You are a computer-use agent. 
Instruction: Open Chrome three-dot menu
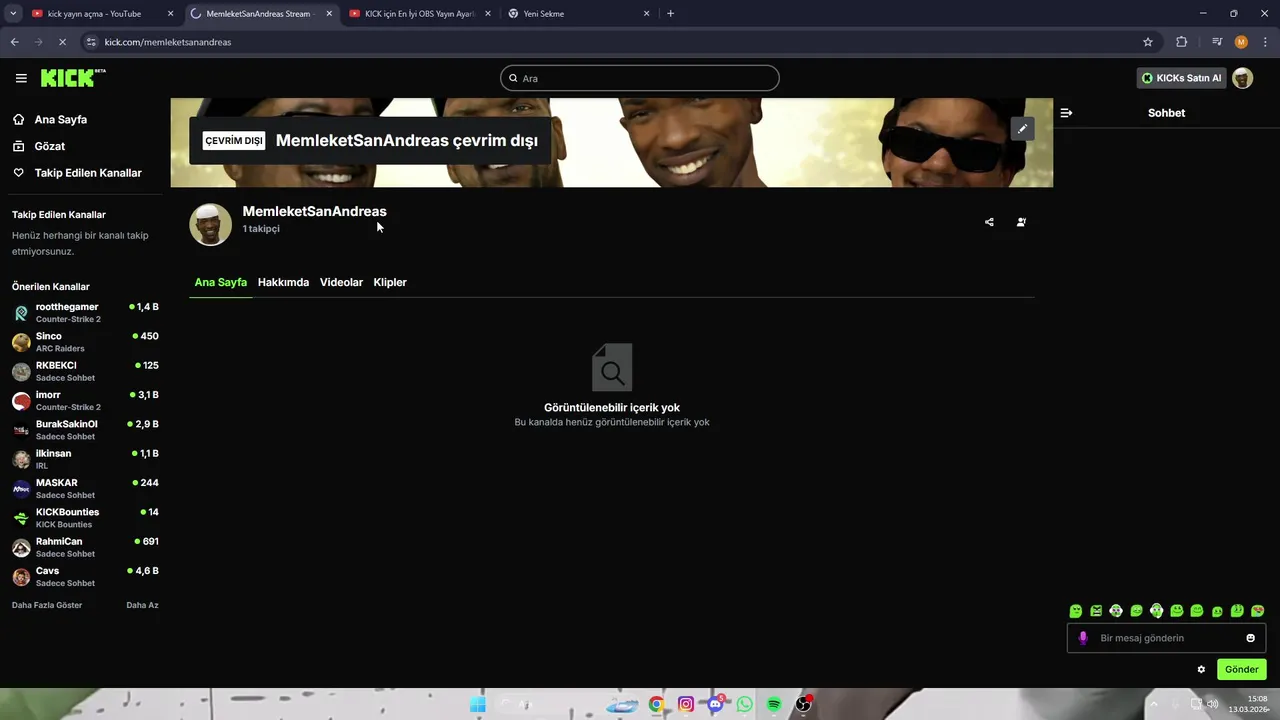pyautogui.click(x=1266, y=42)
